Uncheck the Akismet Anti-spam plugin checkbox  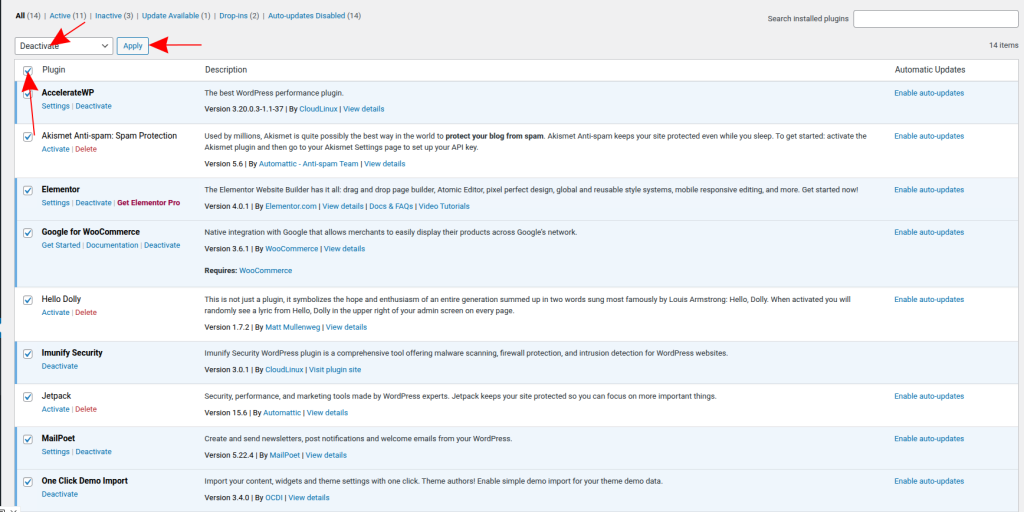point(28,137)
